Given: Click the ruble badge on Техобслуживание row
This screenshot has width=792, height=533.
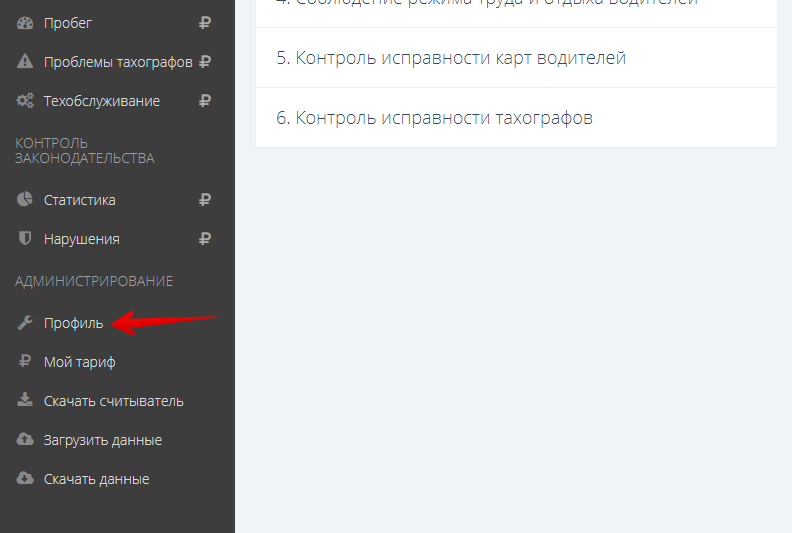Looking at the screenshot, I should click(205, 101).
